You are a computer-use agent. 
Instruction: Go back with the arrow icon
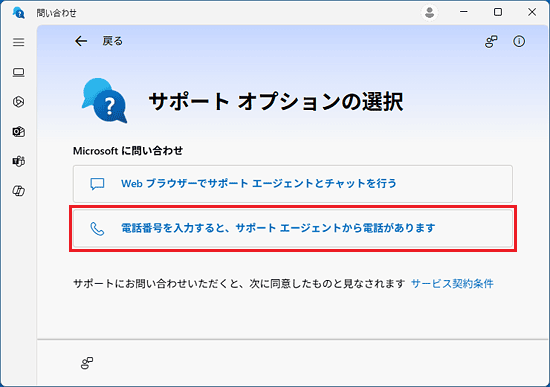click(x=81, y=41)
